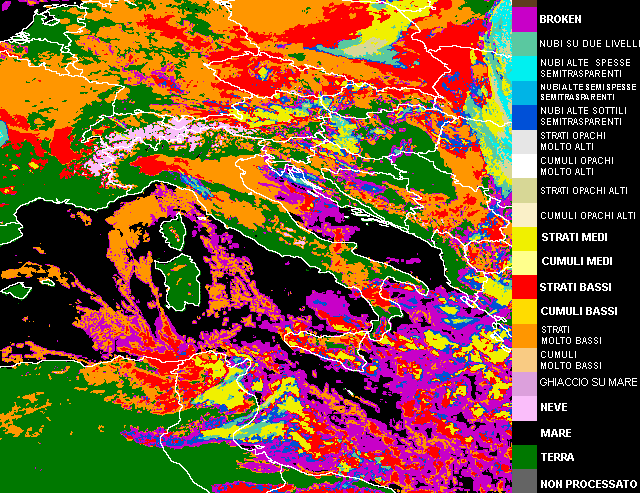Click the brown swatch above BROKEN
This screenshot has width=640, height=493.
[524, 4]
